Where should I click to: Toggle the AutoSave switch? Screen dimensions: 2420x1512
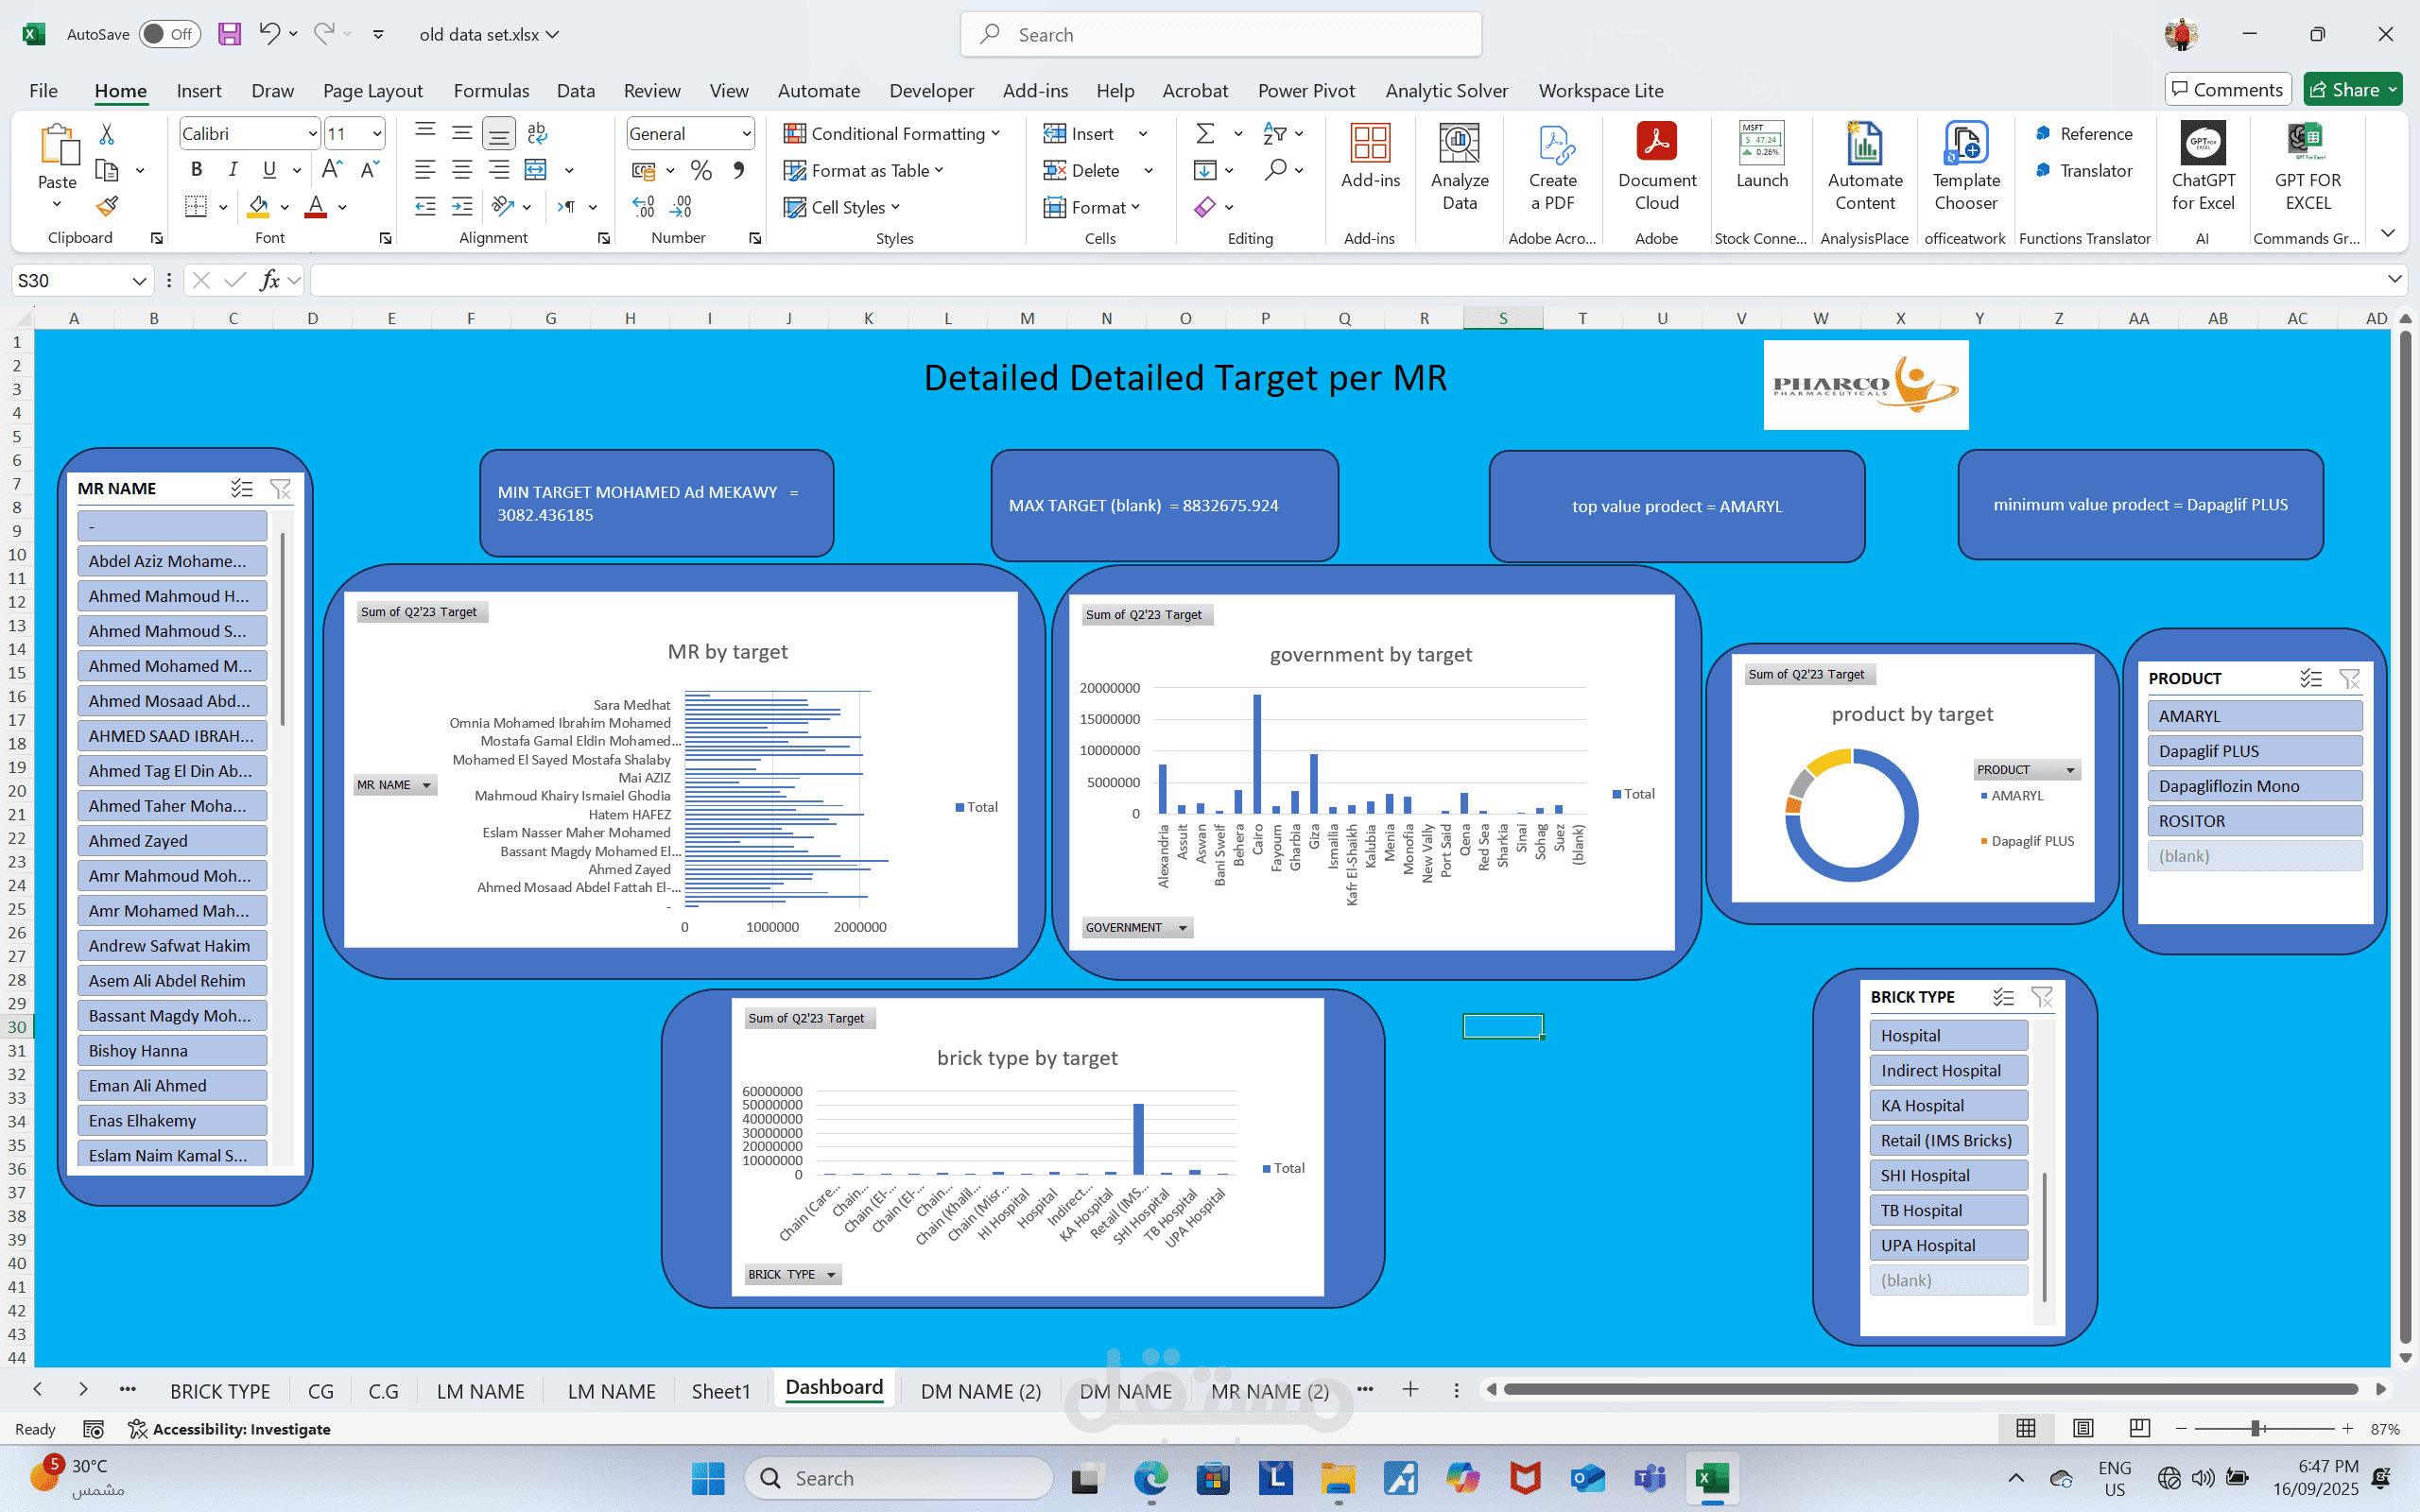pos(169,34)
